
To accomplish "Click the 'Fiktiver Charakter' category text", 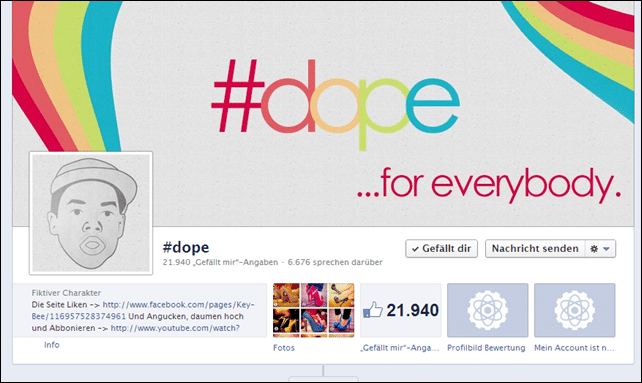I will 66,293.
